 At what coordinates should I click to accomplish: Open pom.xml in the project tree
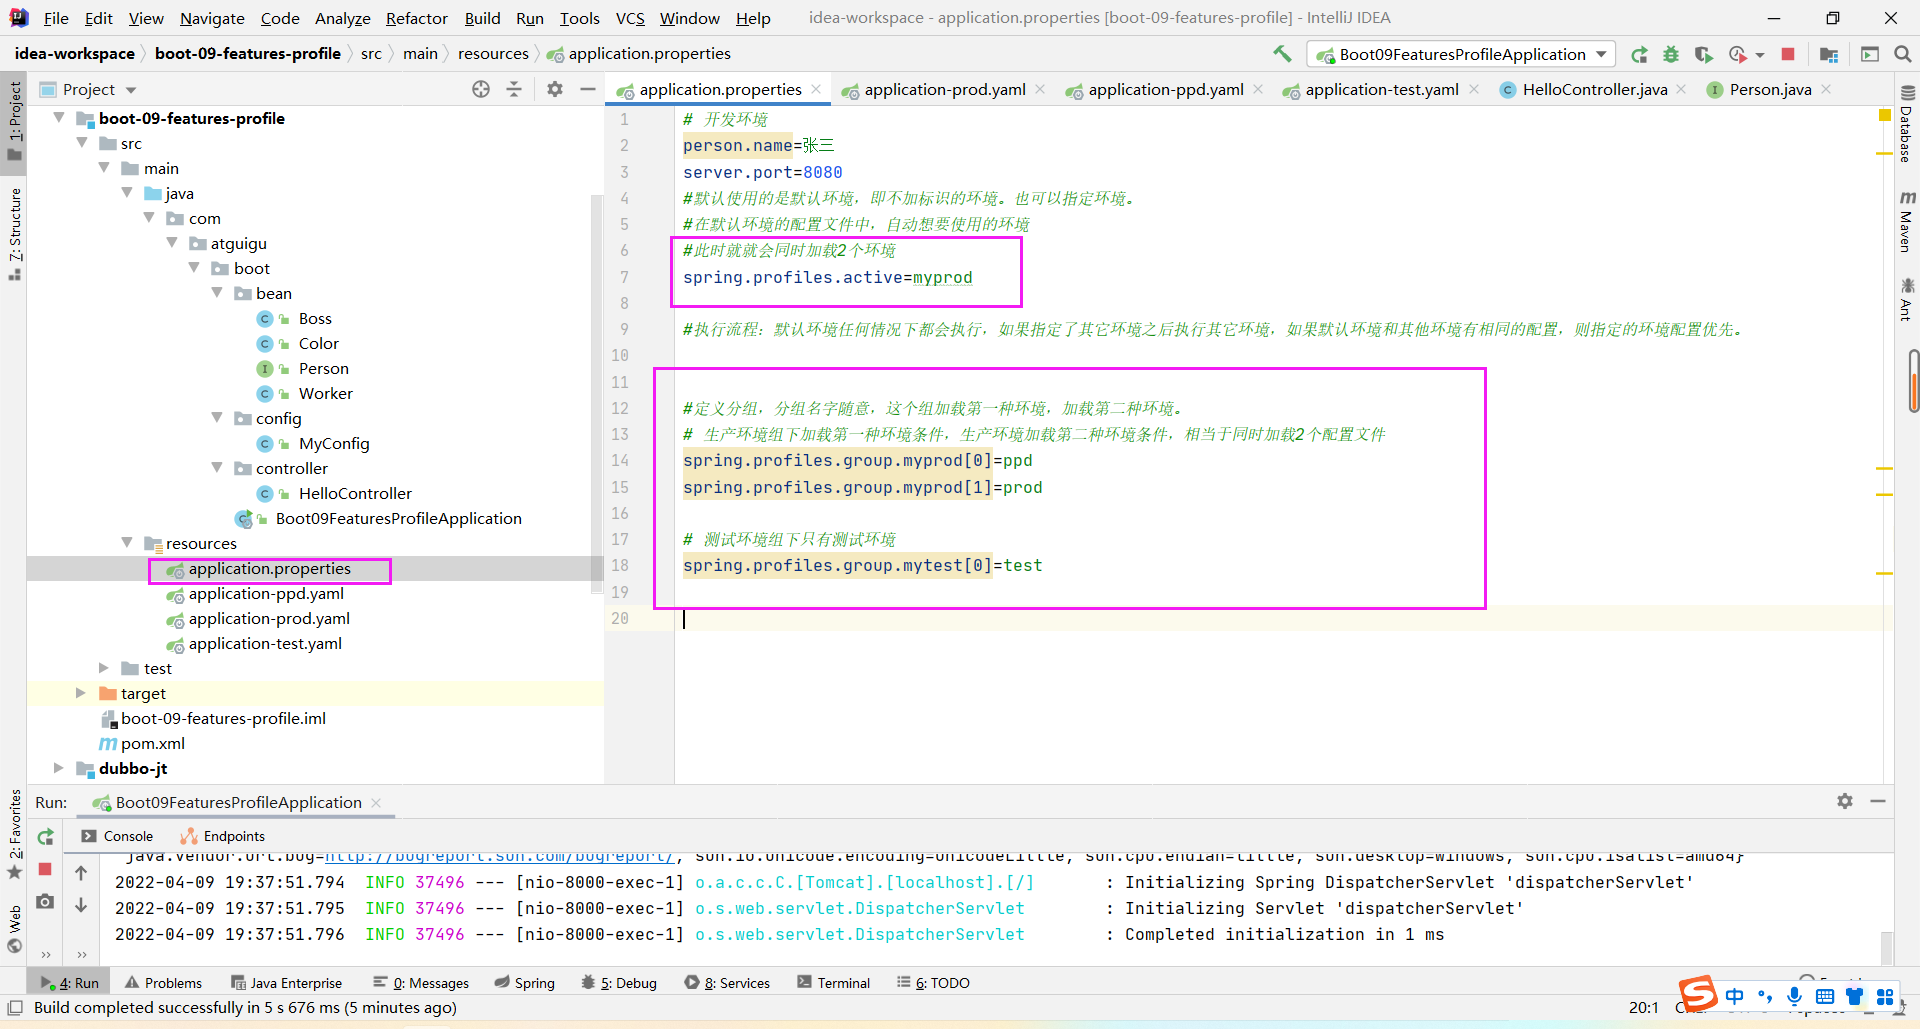152,743
